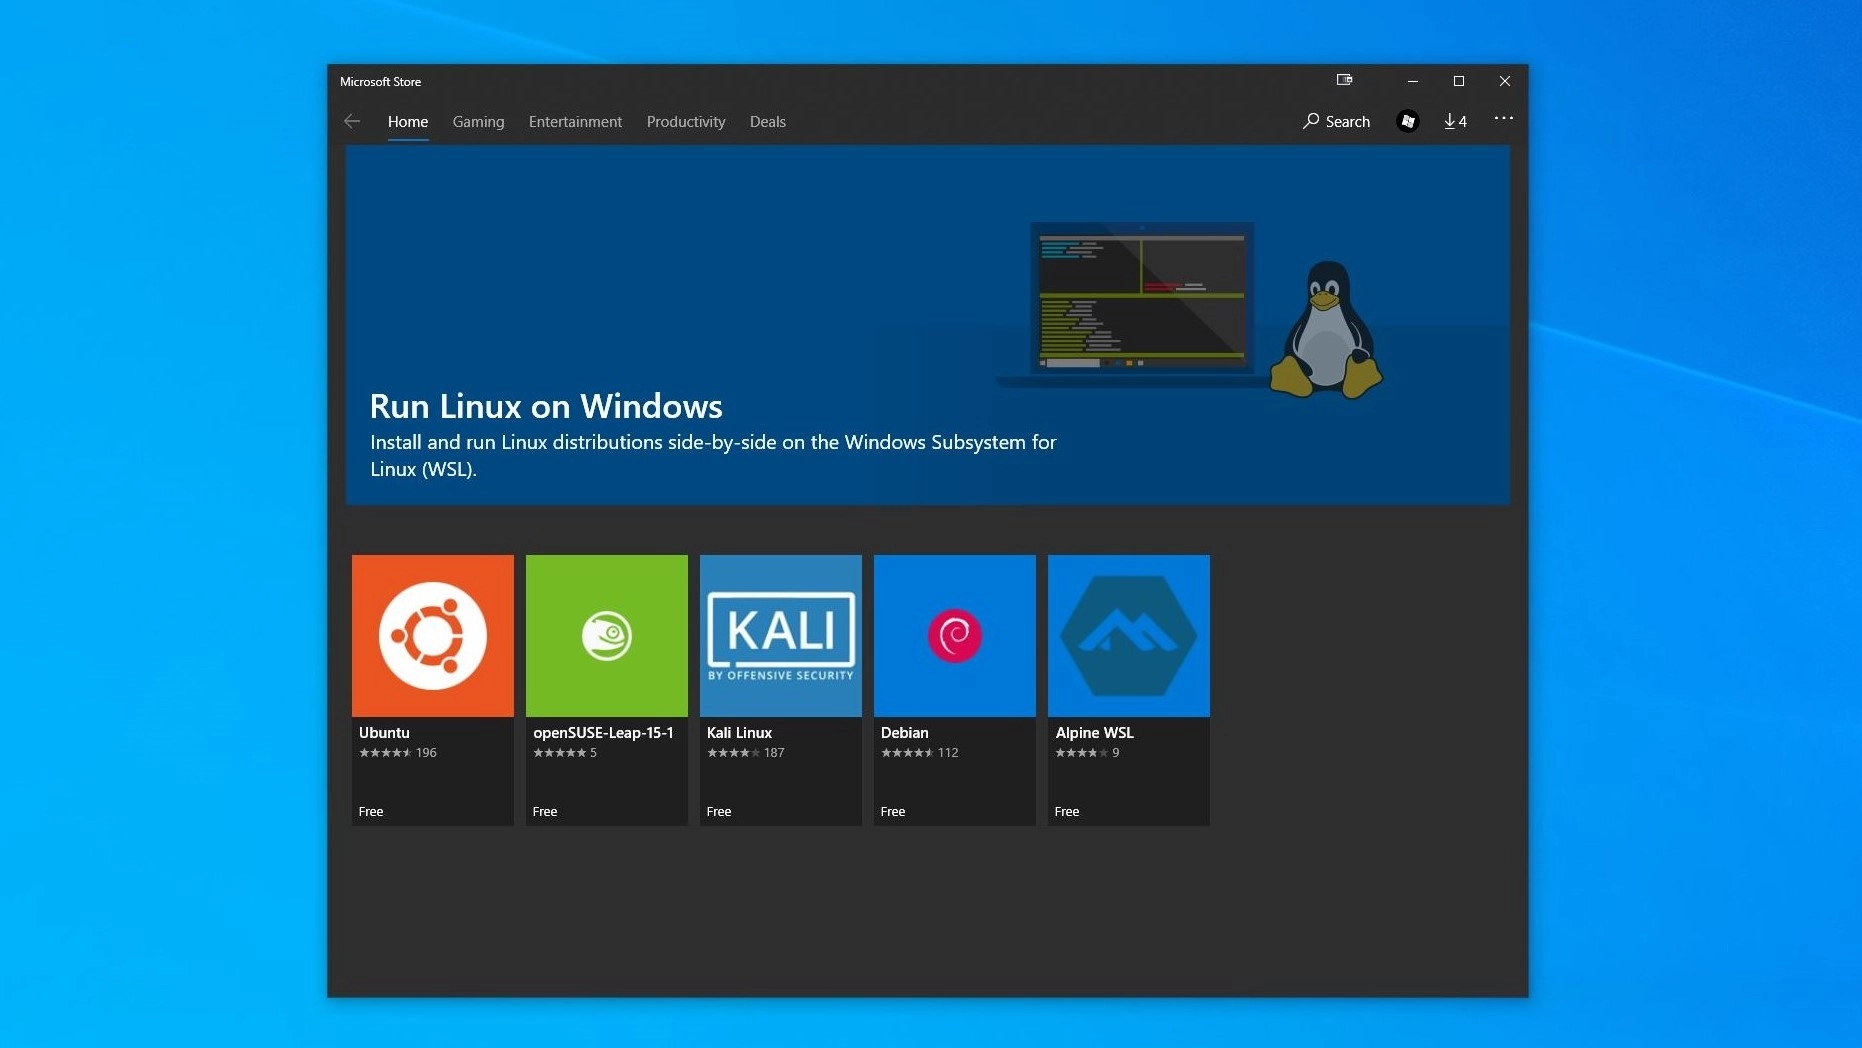Click the Debian app name text
Image resolution: width=1862 pixels, height=1048 pixels.
[904, 733]
